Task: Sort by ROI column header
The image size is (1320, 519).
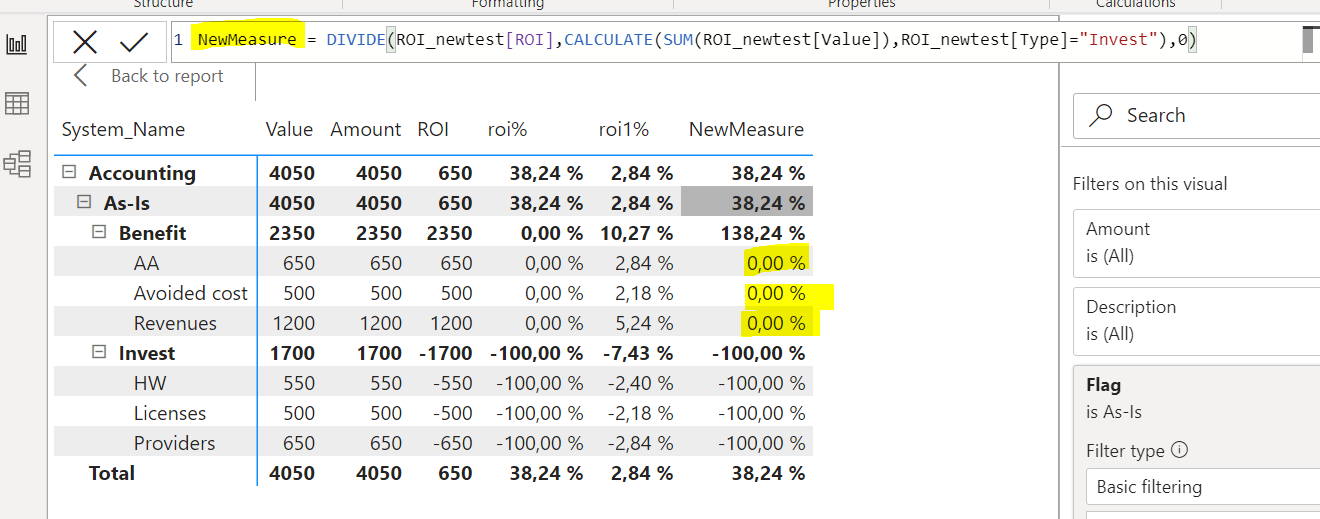Action: click(x=433, y=130)
